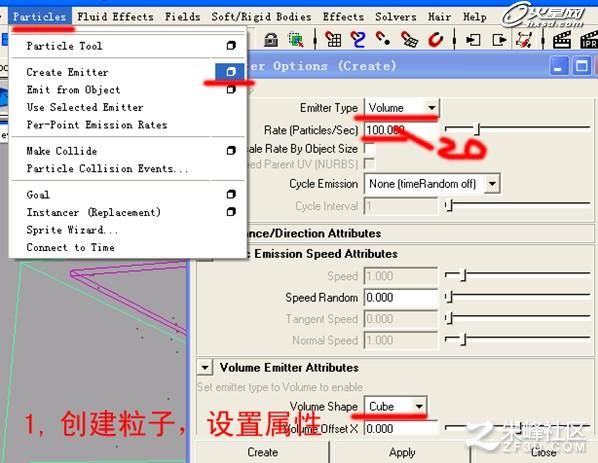Image resolution: width=598 pixels, height=463 pixels.
Task: Open Create Emitter option box
Action: pyautogui.click(x=230, y=72)
